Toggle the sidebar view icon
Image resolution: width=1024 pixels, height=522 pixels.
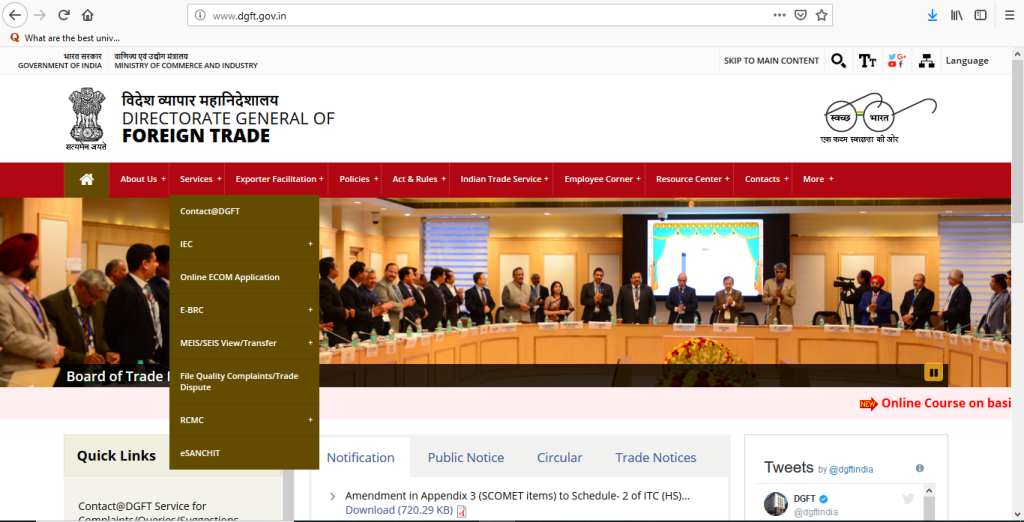980,15
